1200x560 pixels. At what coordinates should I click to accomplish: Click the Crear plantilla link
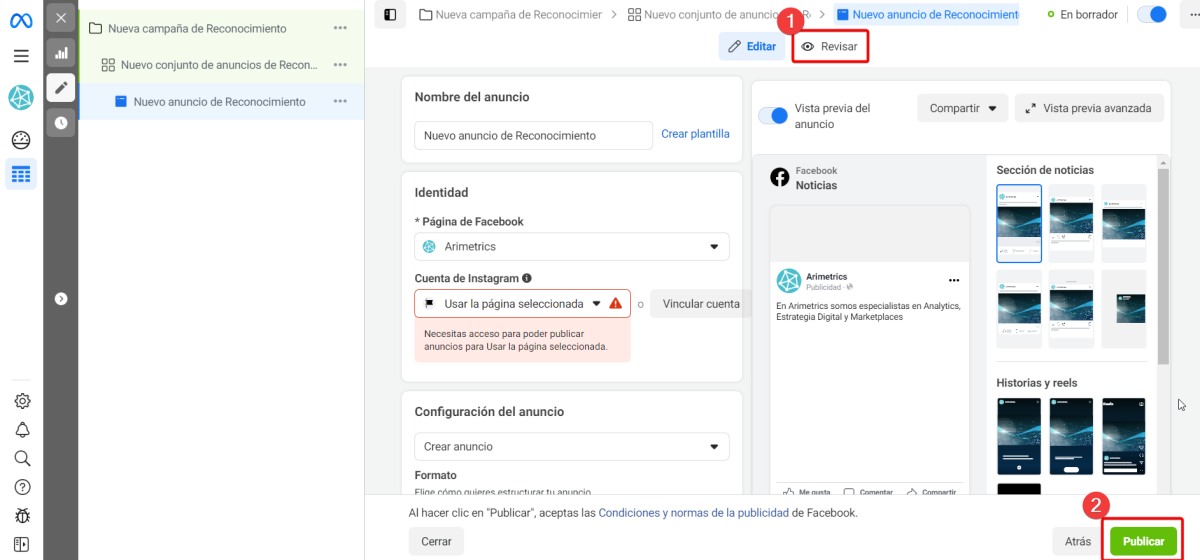[695, 134]
